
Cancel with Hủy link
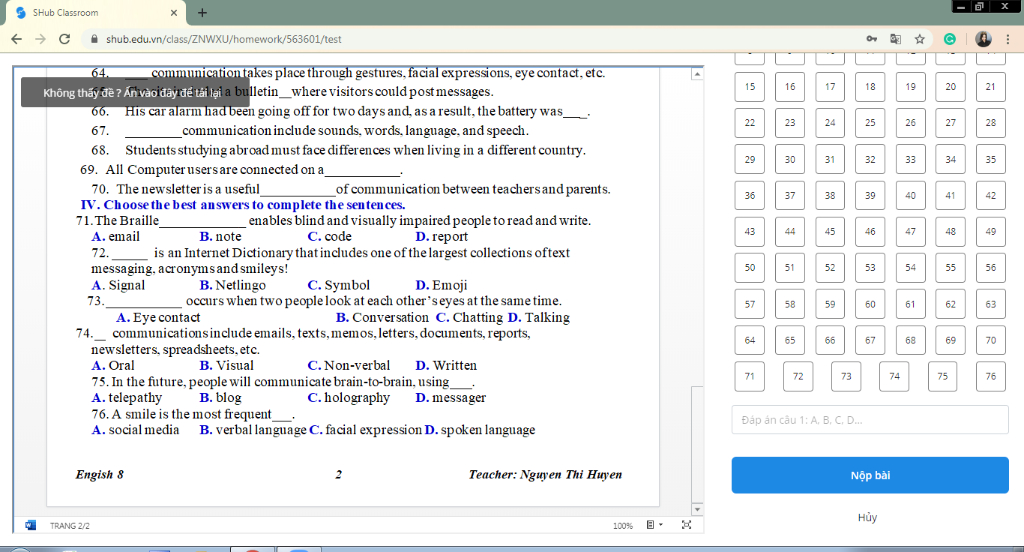click(x=867, y=517)
